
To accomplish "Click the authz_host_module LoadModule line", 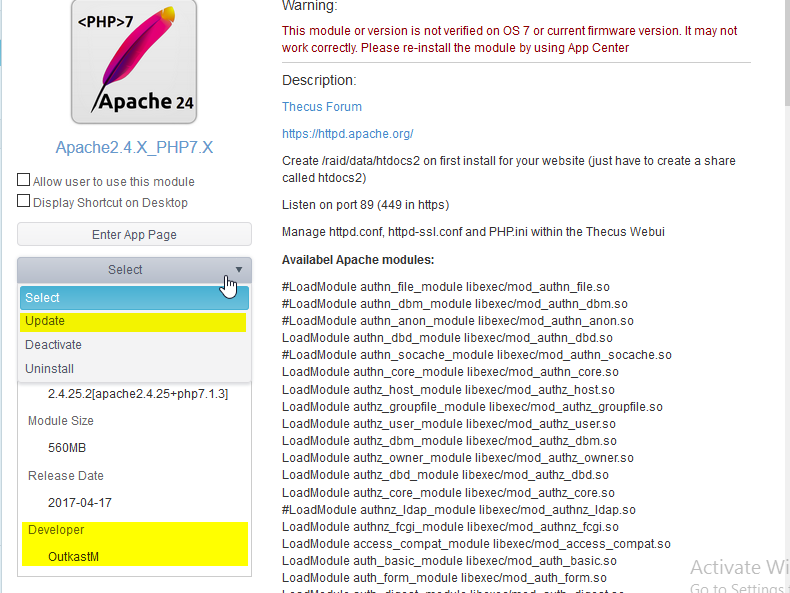I will [x=448, y=390].
